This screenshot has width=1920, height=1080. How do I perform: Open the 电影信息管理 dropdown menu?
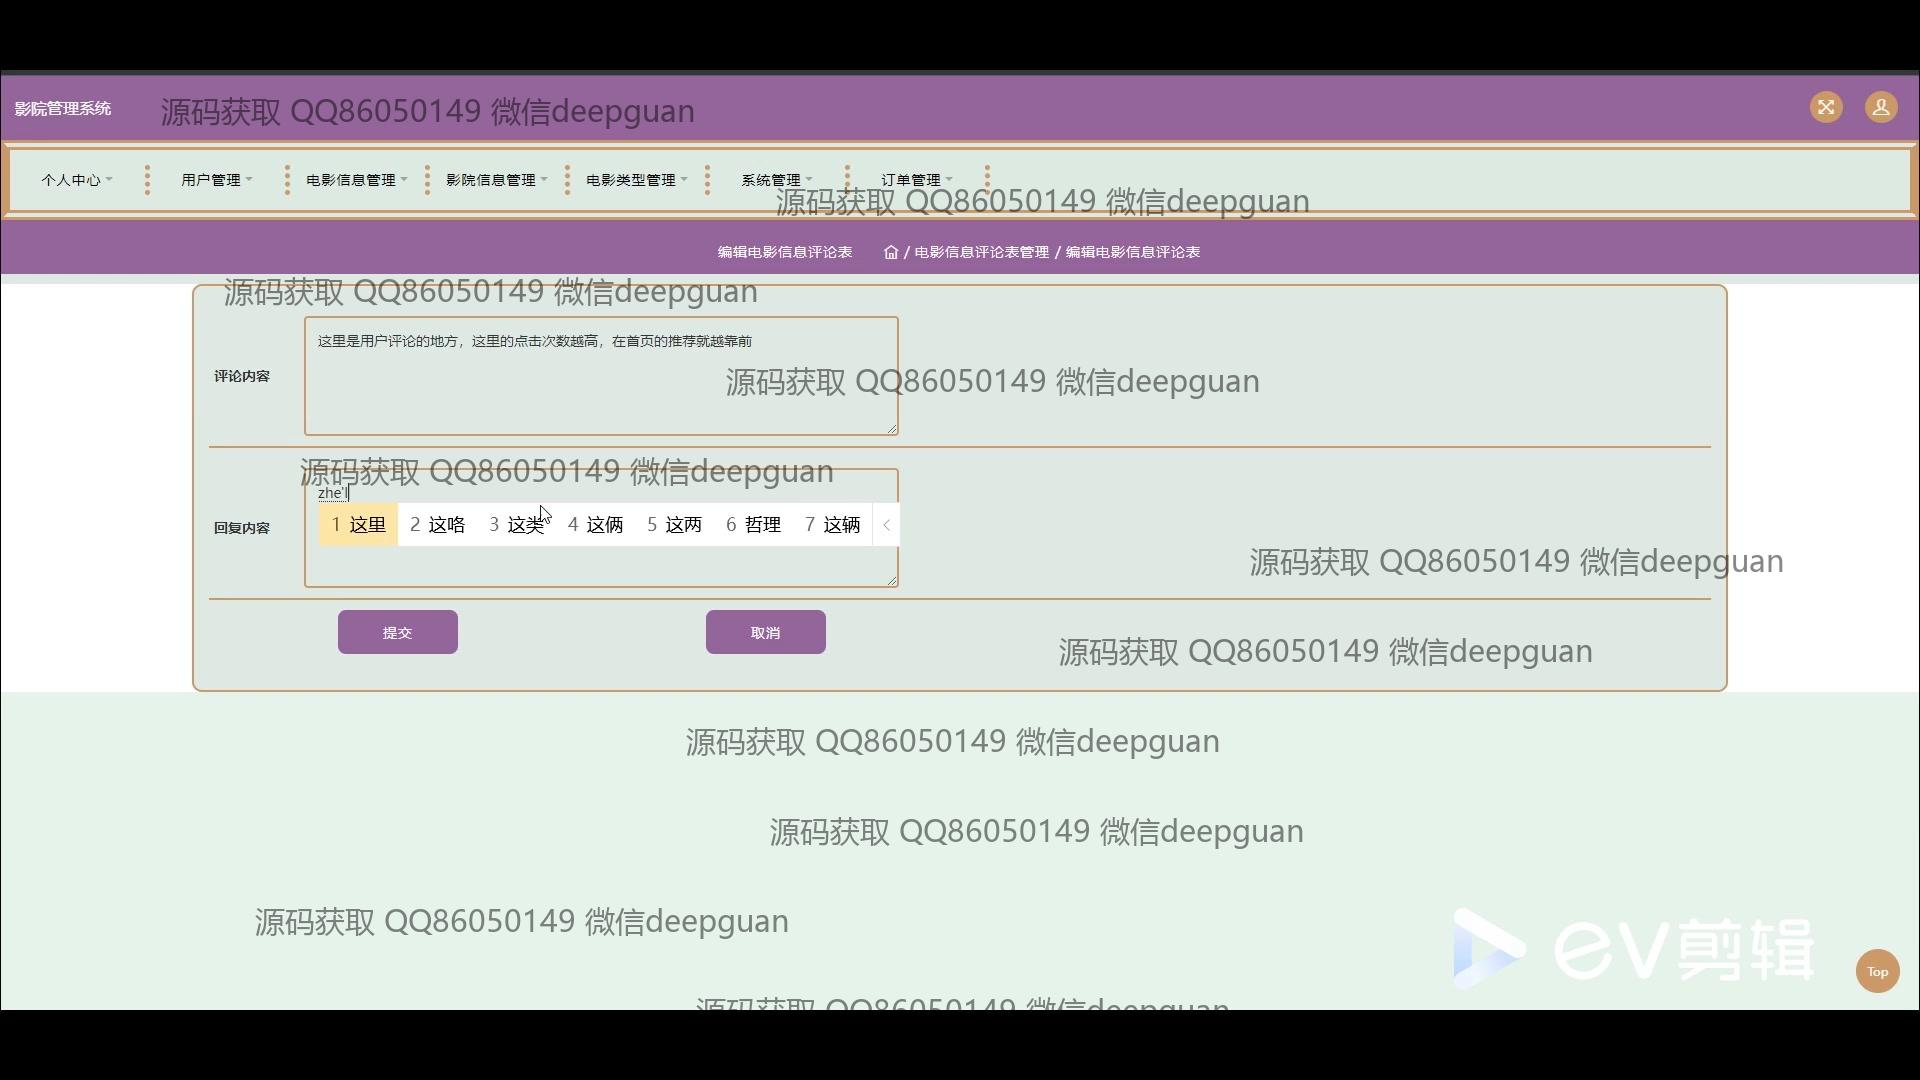click(x=357, y=180)
